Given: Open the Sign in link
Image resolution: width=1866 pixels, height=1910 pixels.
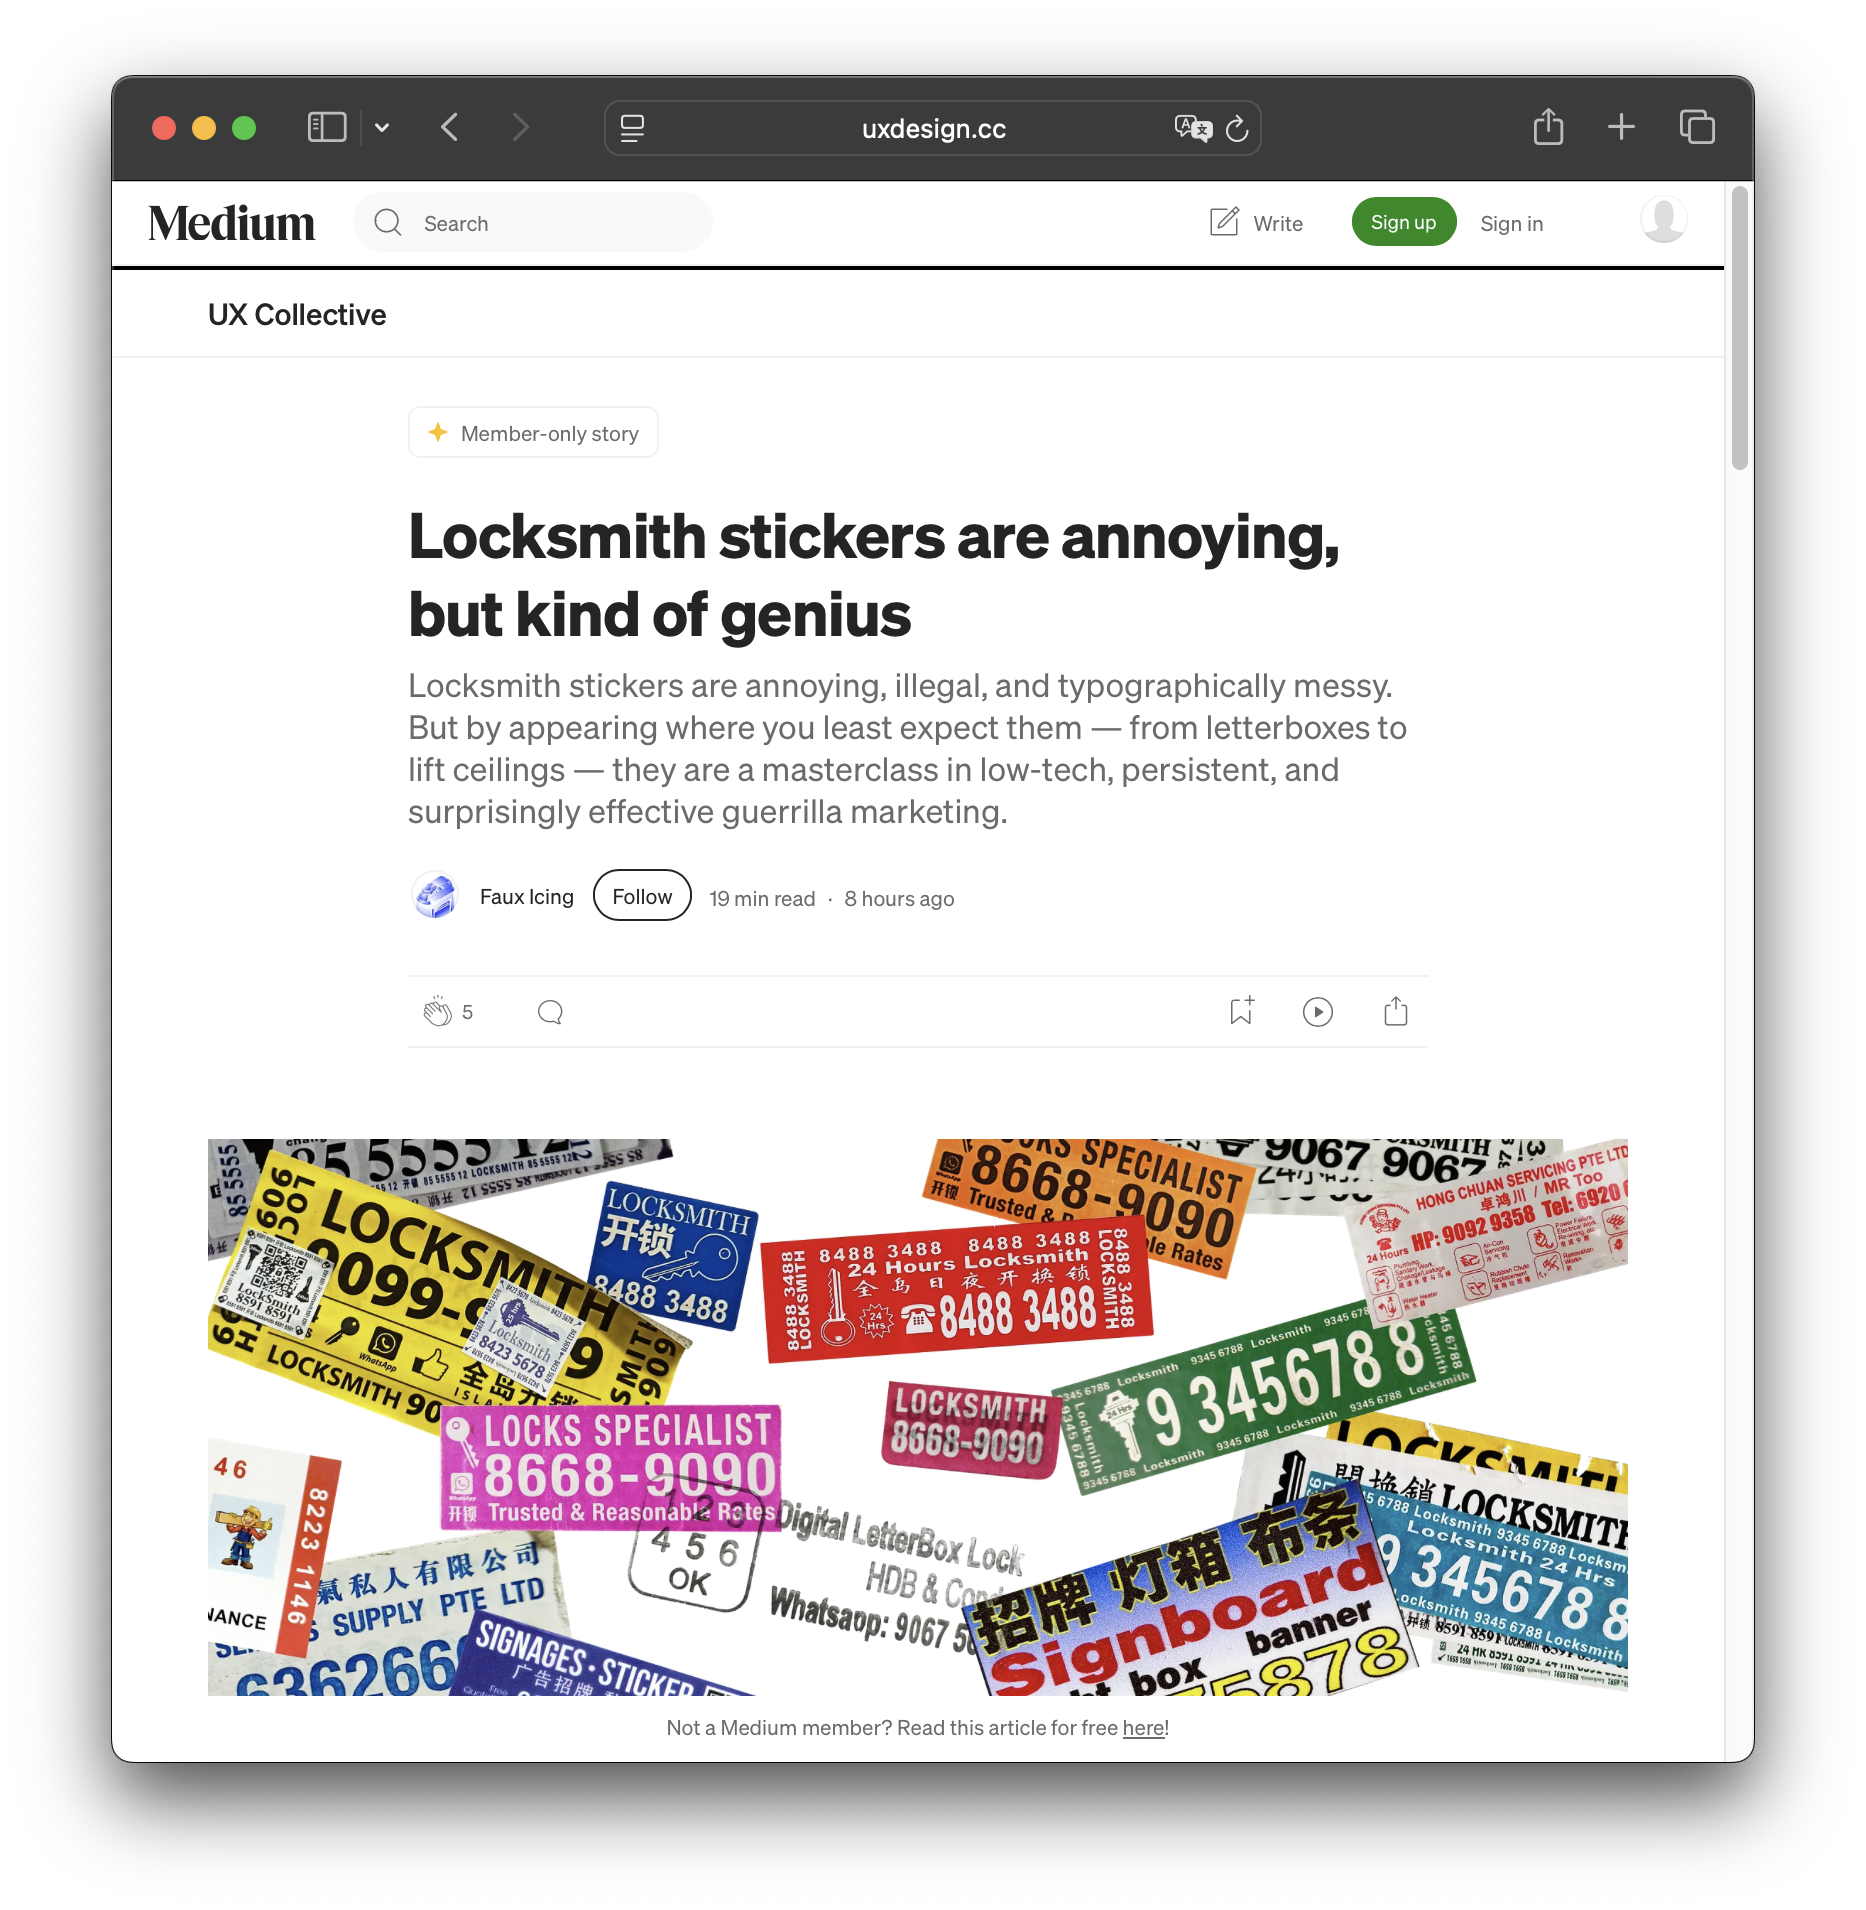Looking at the screenshot, I should pyautogui.click(x=1511, y=224).
